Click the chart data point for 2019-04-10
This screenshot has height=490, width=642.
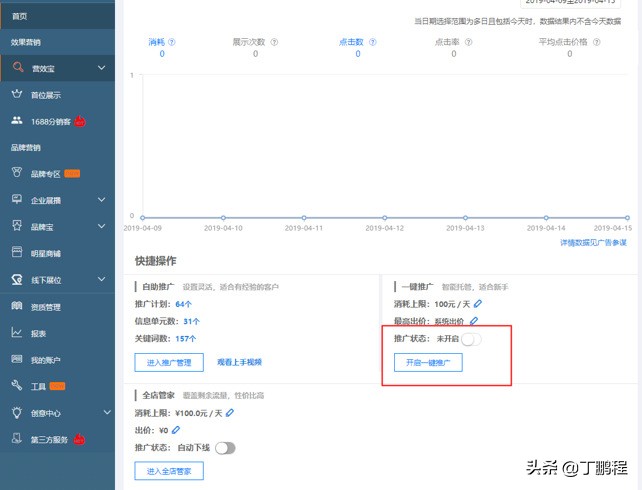223,218
